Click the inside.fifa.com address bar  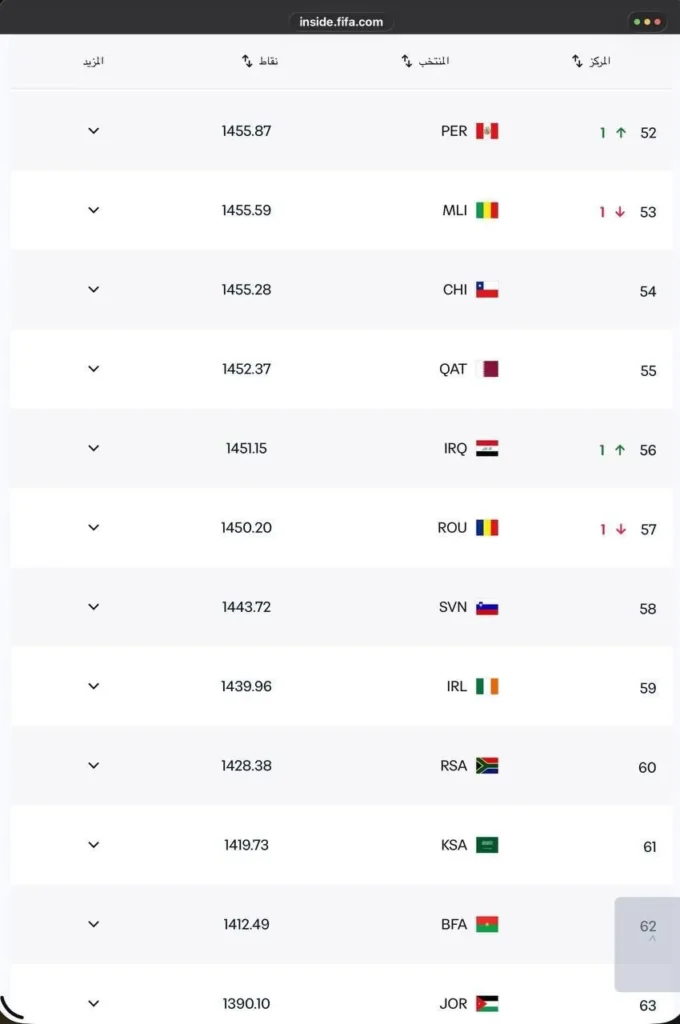341,22
